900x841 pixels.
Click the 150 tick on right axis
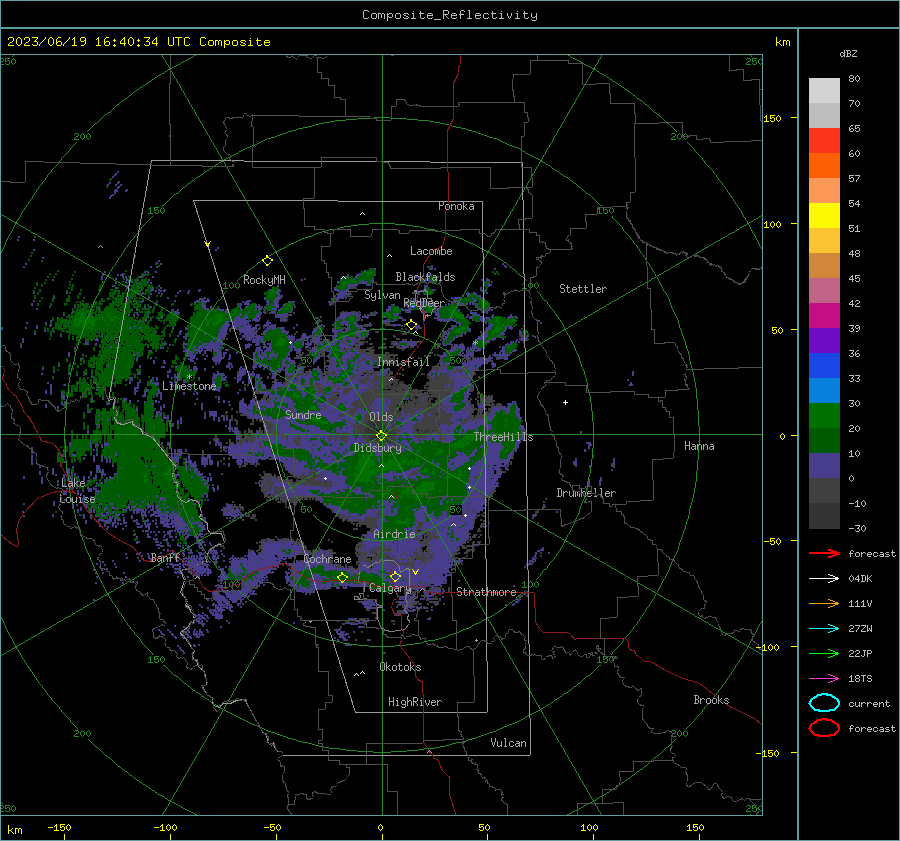pos(773,118)
